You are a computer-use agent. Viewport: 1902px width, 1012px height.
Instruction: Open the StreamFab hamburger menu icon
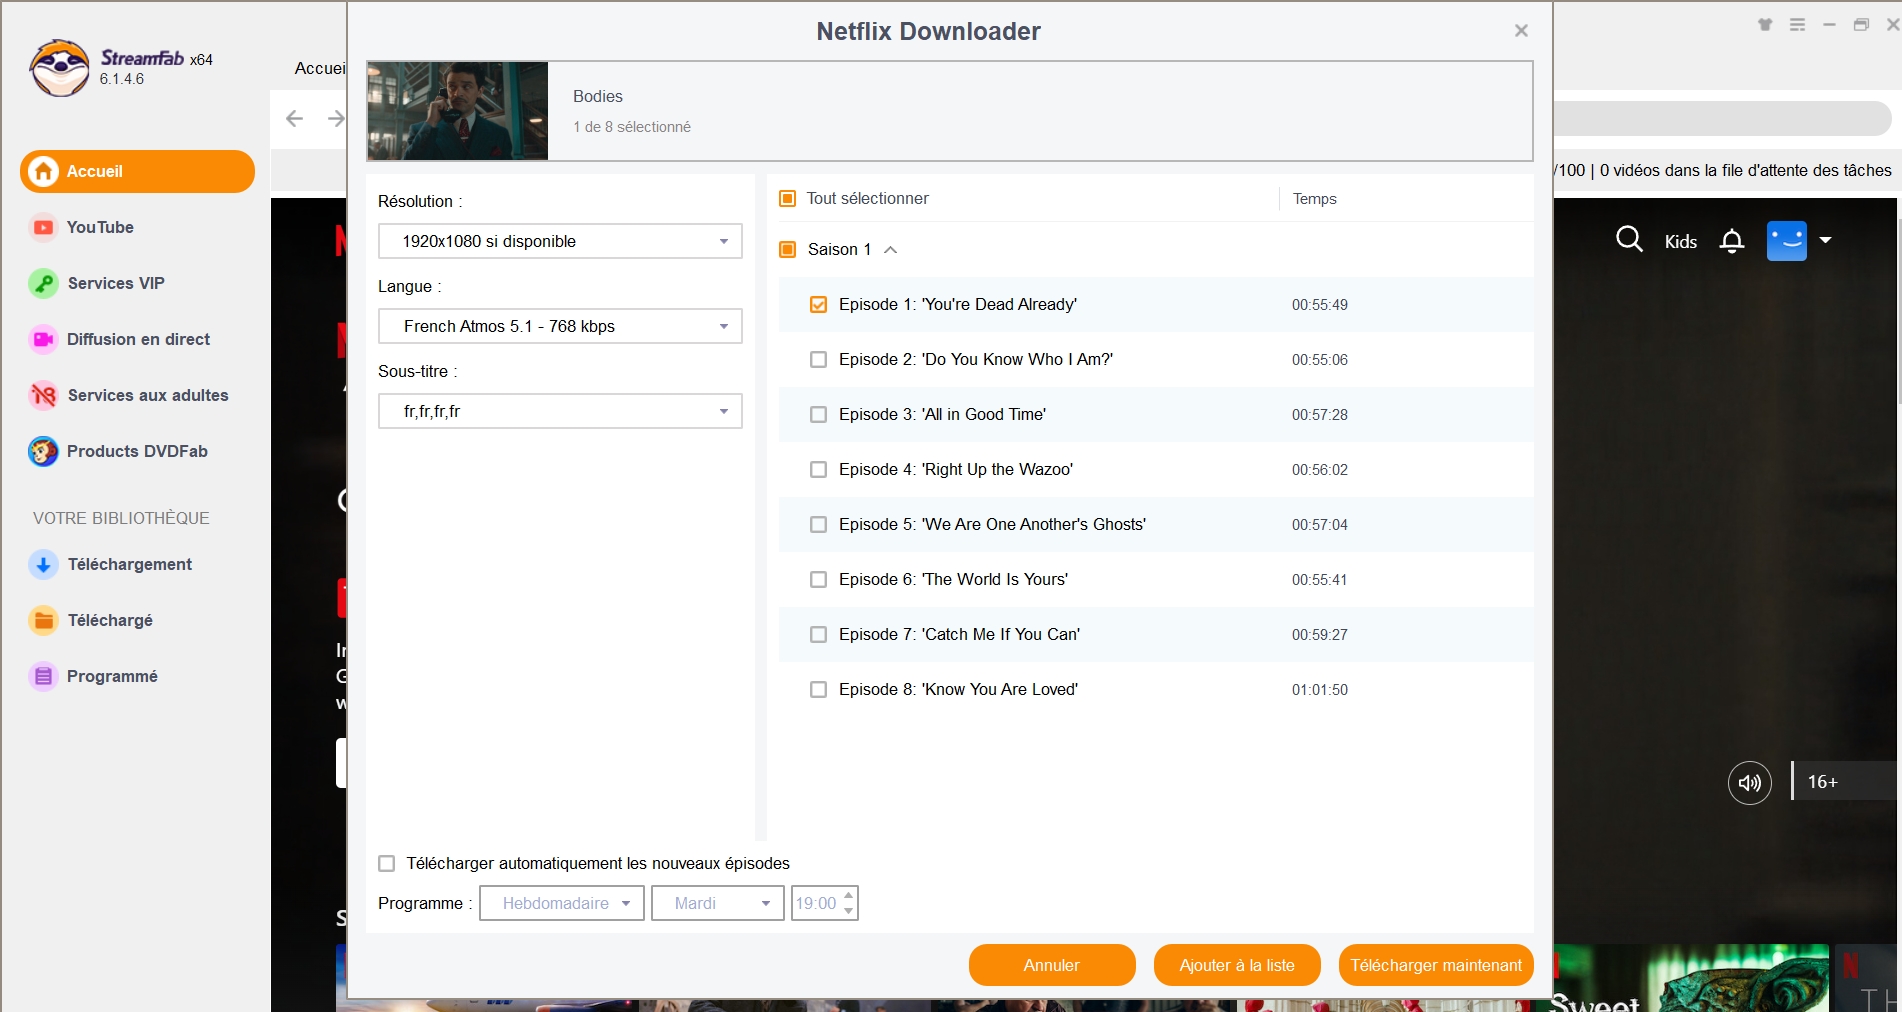click(x=1797, y=25)
